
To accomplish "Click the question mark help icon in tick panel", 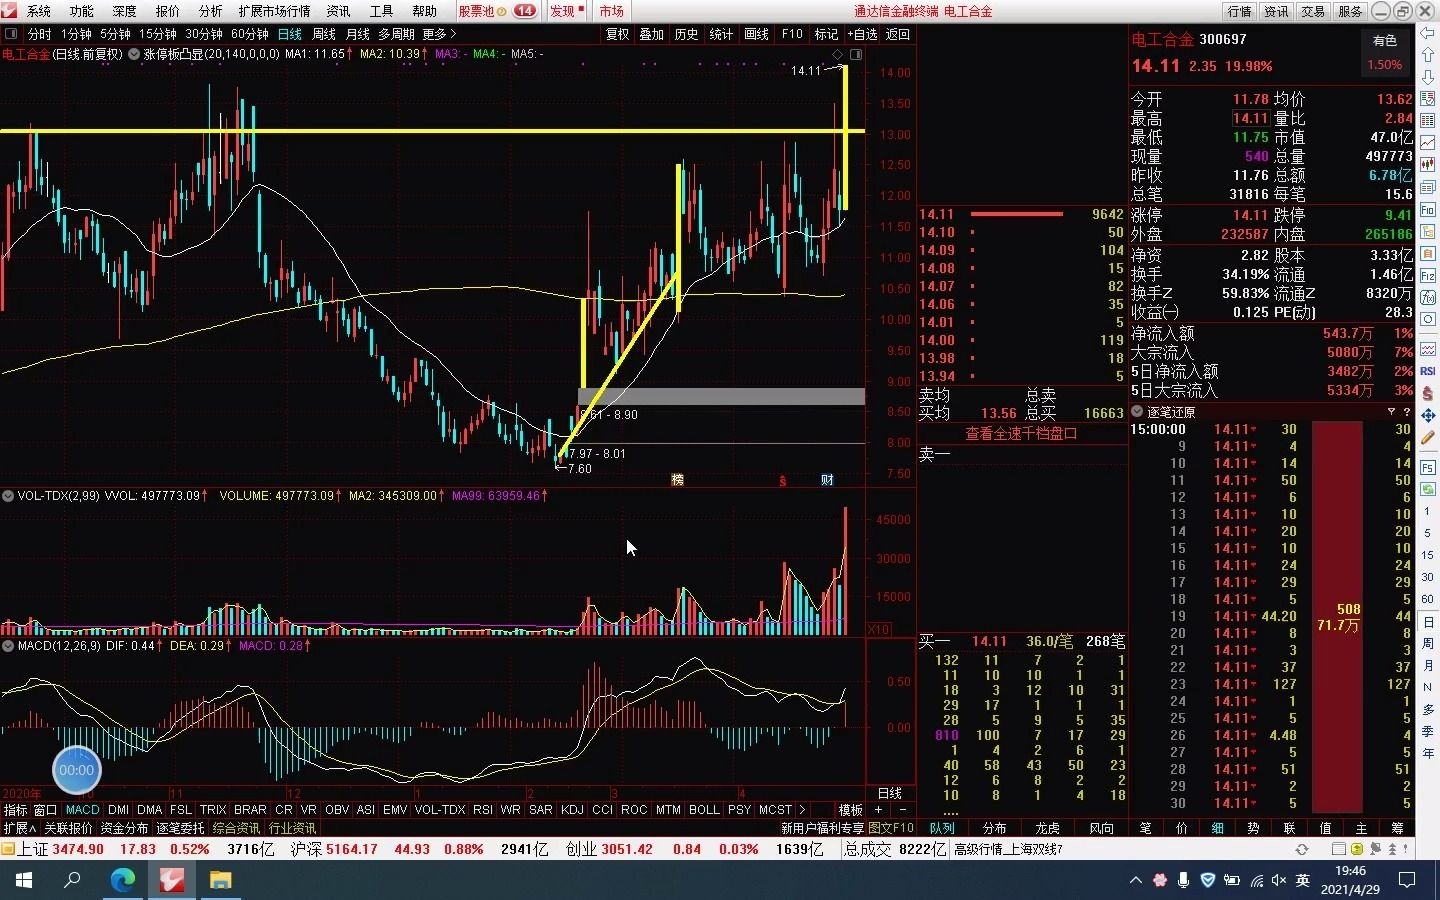I will 1407,412.
